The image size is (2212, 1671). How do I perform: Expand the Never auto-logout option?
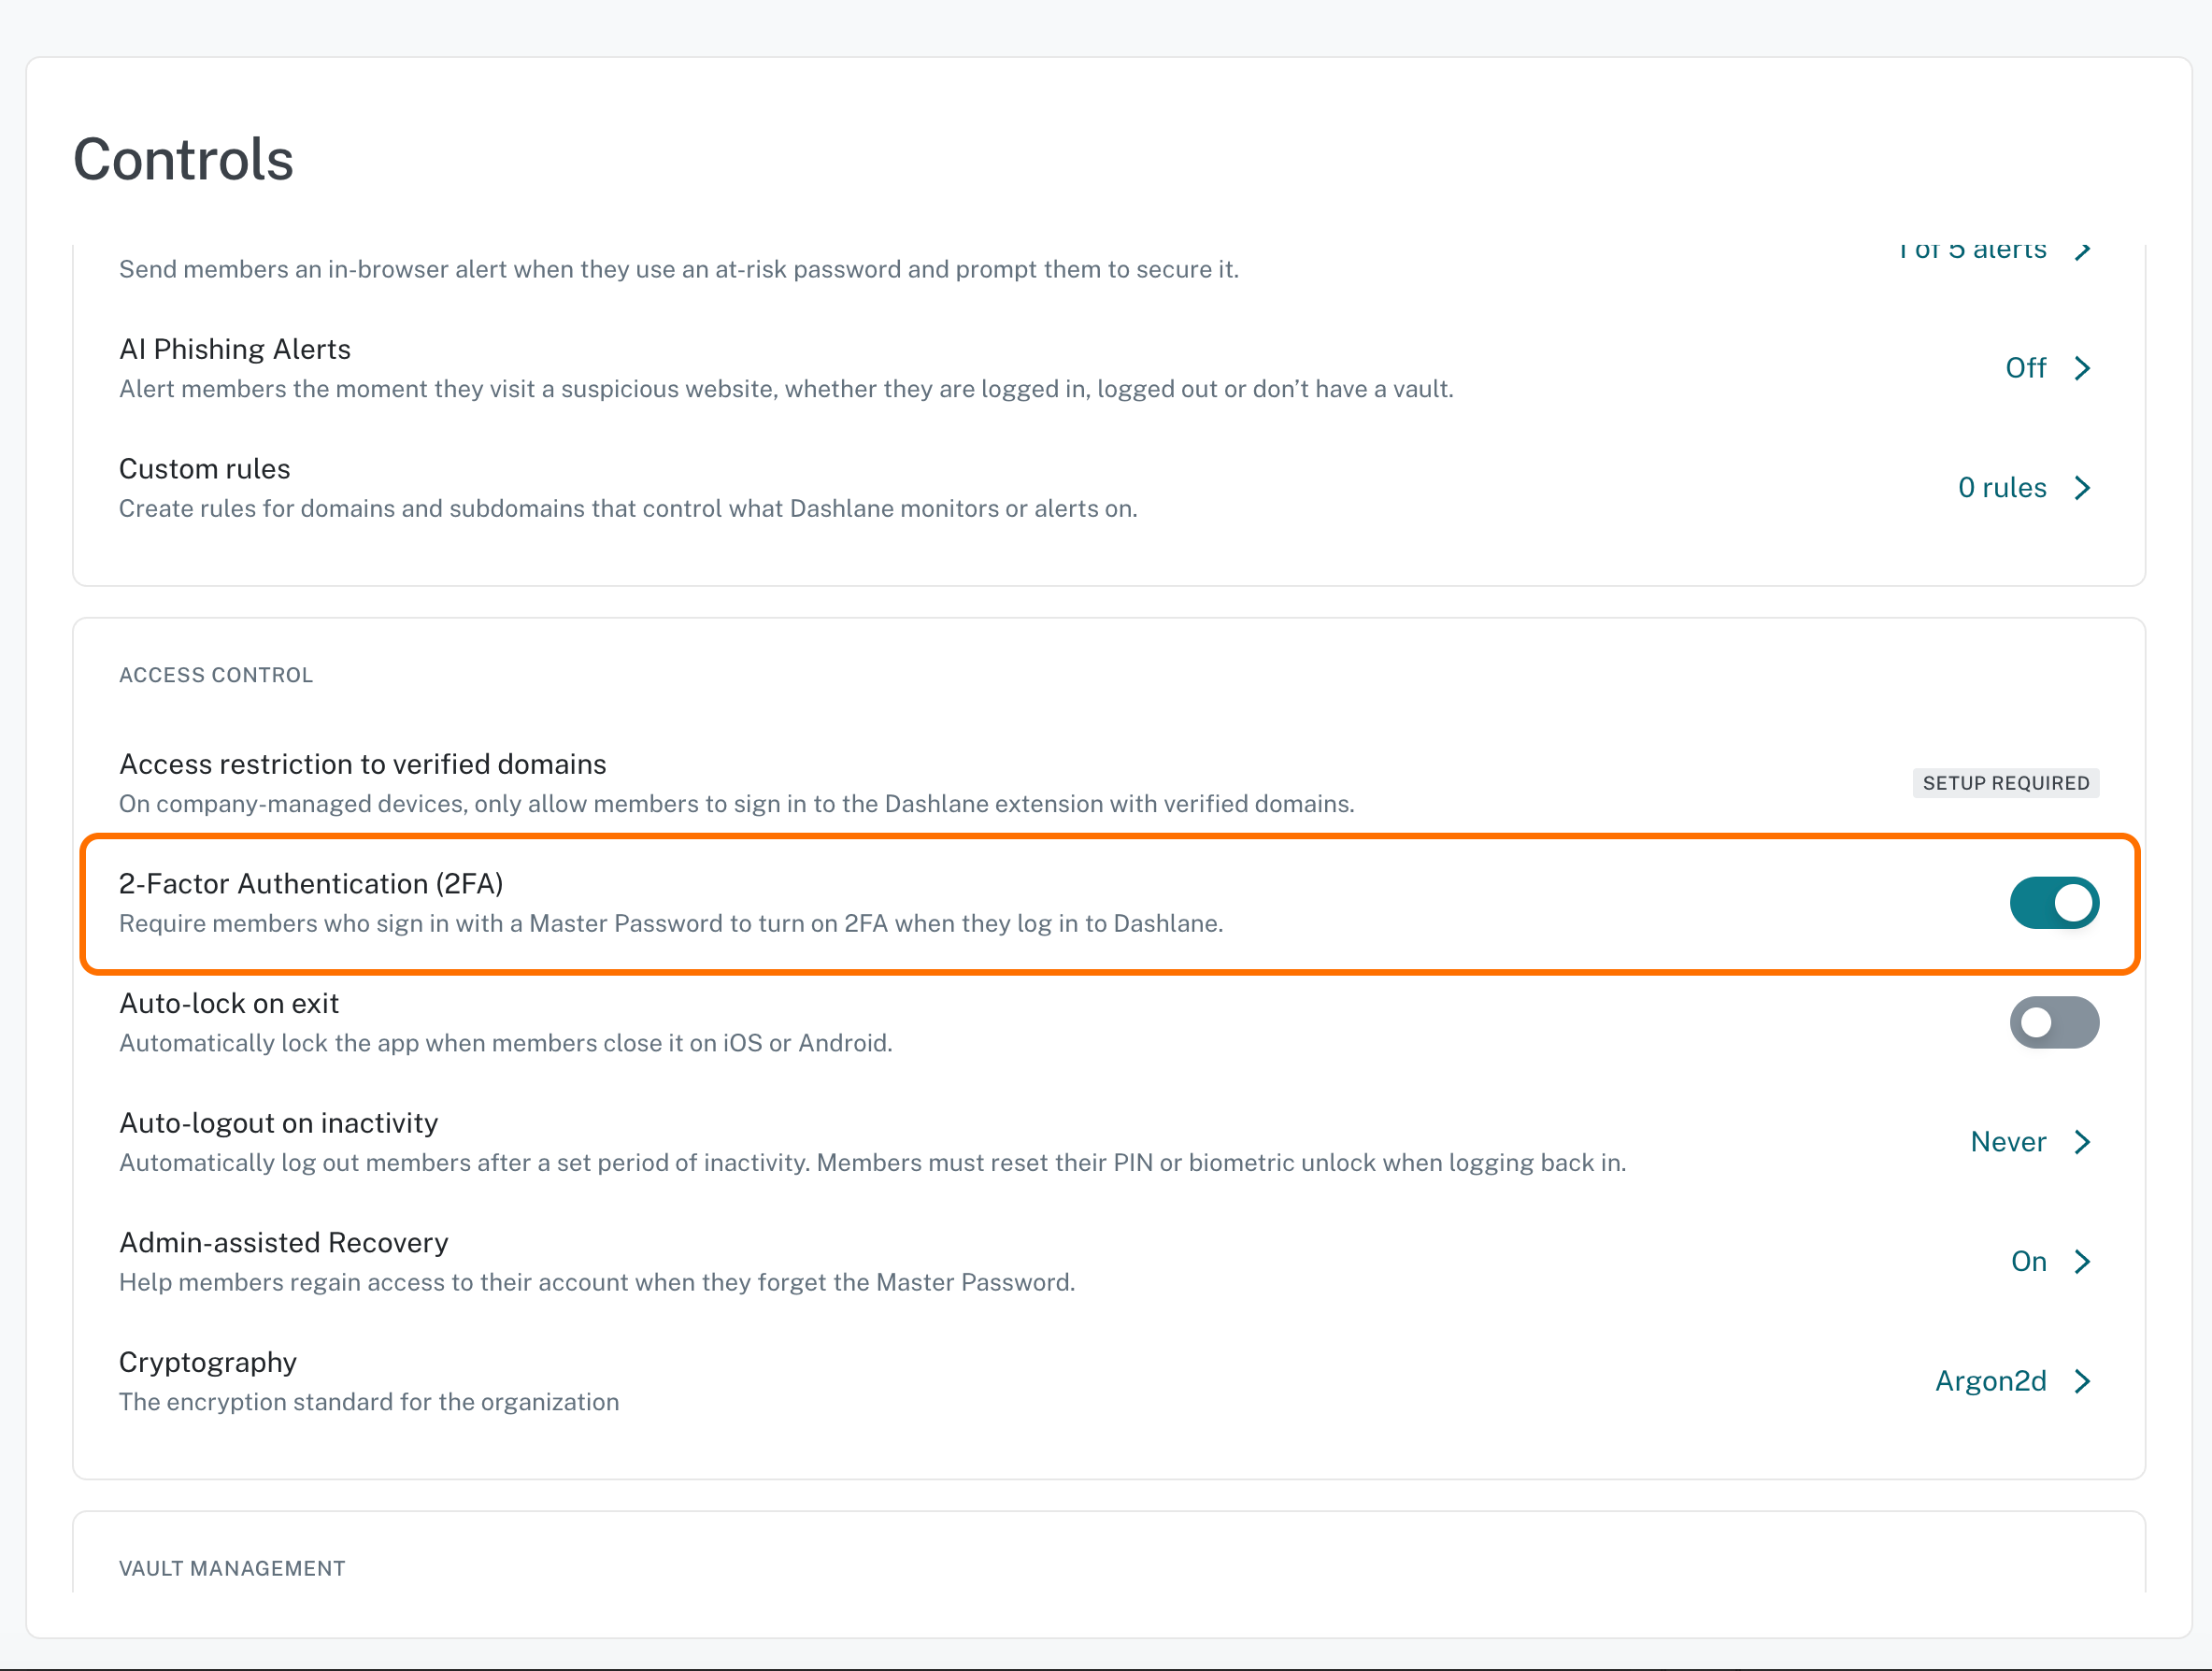click(x=2008, y=1142)
